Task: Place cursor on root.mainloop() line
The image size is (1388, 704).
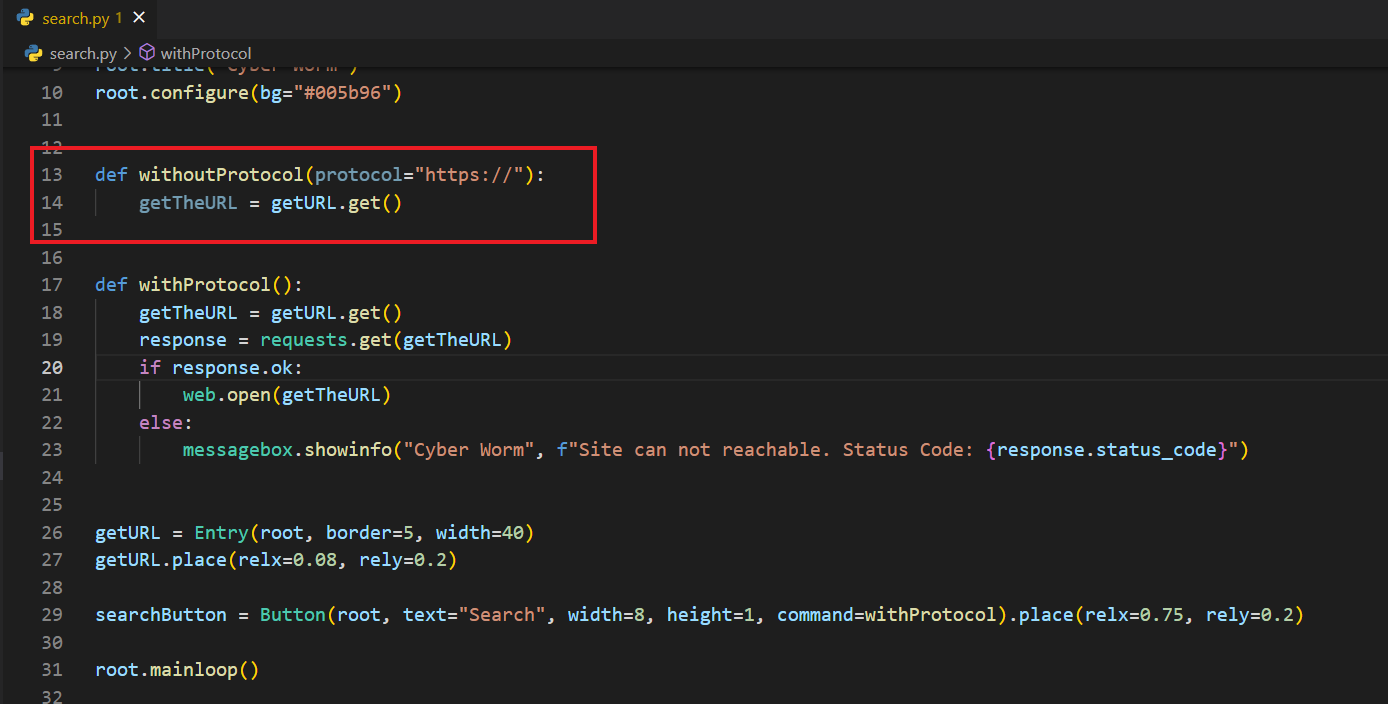Action: 177,670
